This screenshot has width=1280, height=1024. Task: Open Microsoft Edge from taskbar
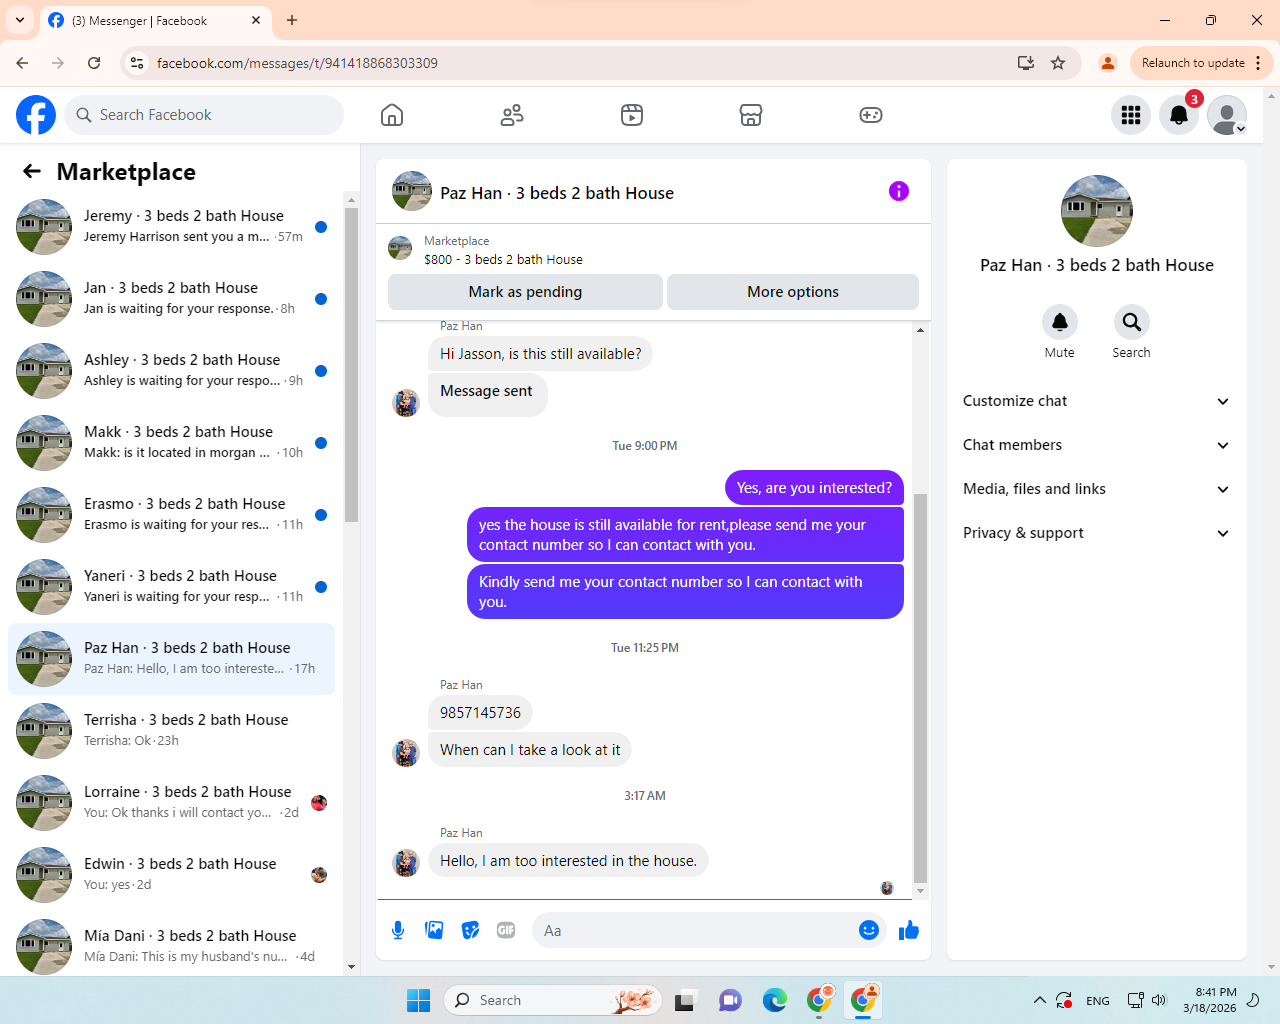(775, 1000)
